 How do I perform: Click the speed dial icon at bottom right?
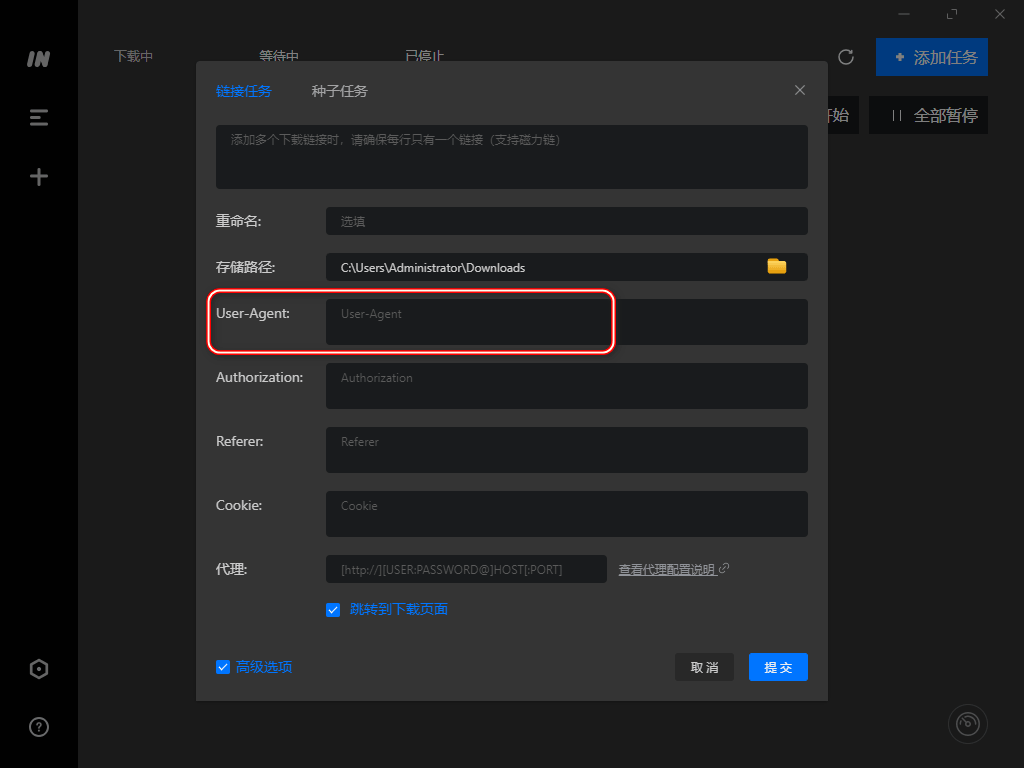pyautogui.click(x=967, y=723)
